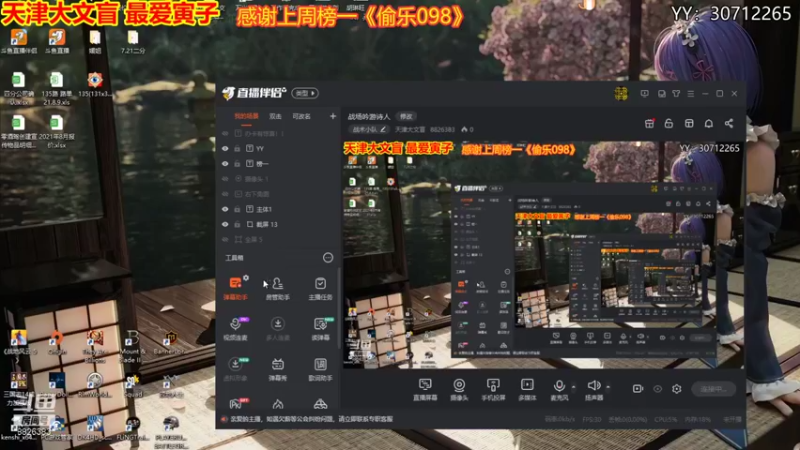Click the 修改 title button
The image size is (800, 450).
[406, 117]
